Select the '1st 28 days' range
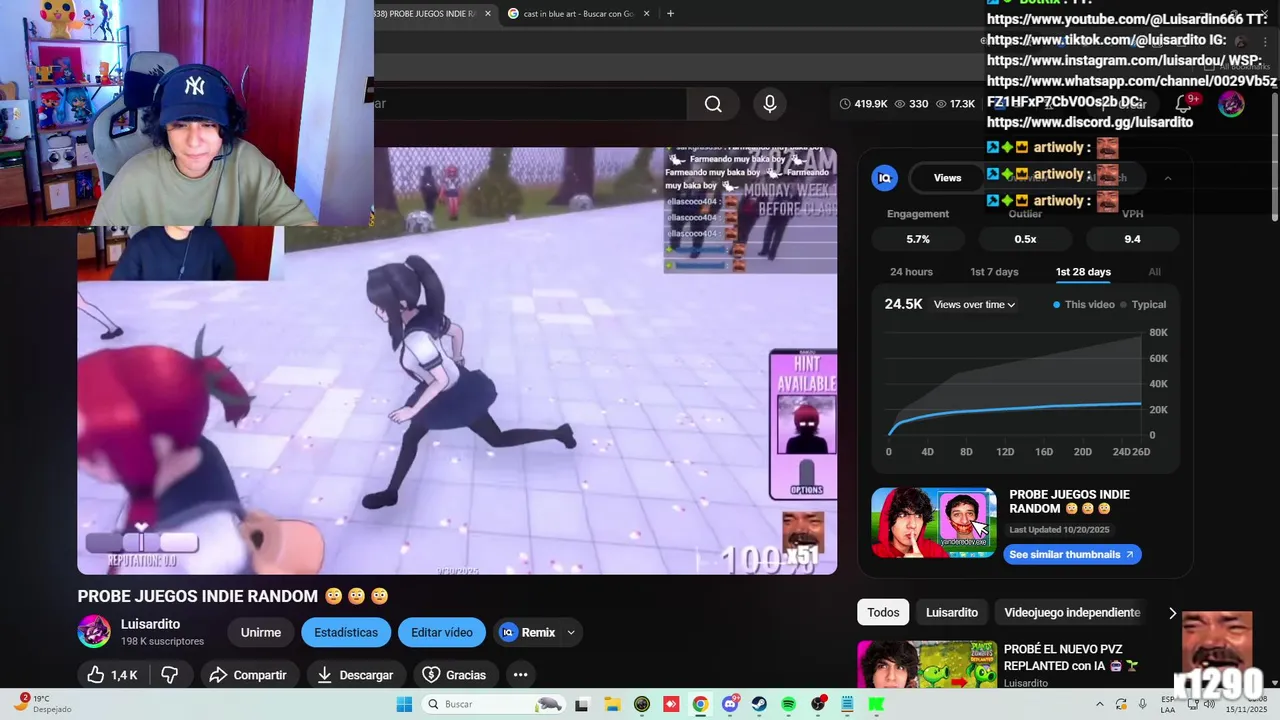Screen dimensions: 1280x720 point(1083,272)
